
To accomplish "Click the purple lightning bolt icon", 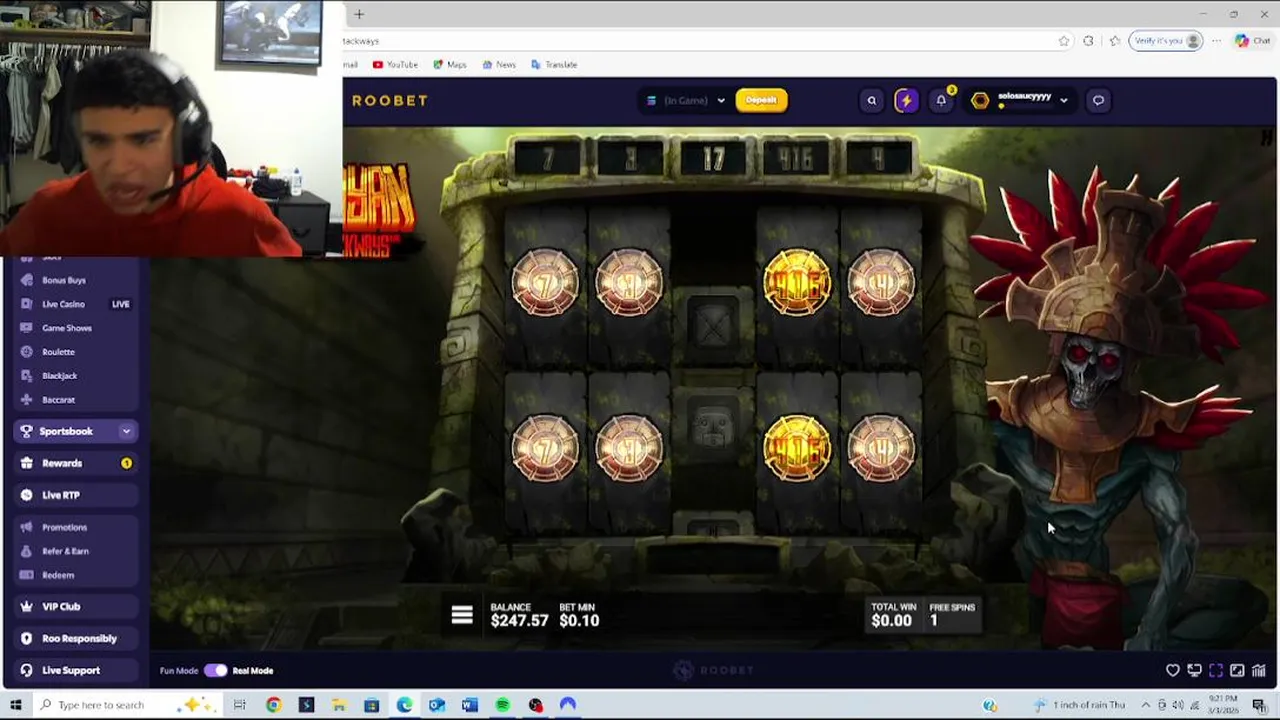I will point(906,100).
